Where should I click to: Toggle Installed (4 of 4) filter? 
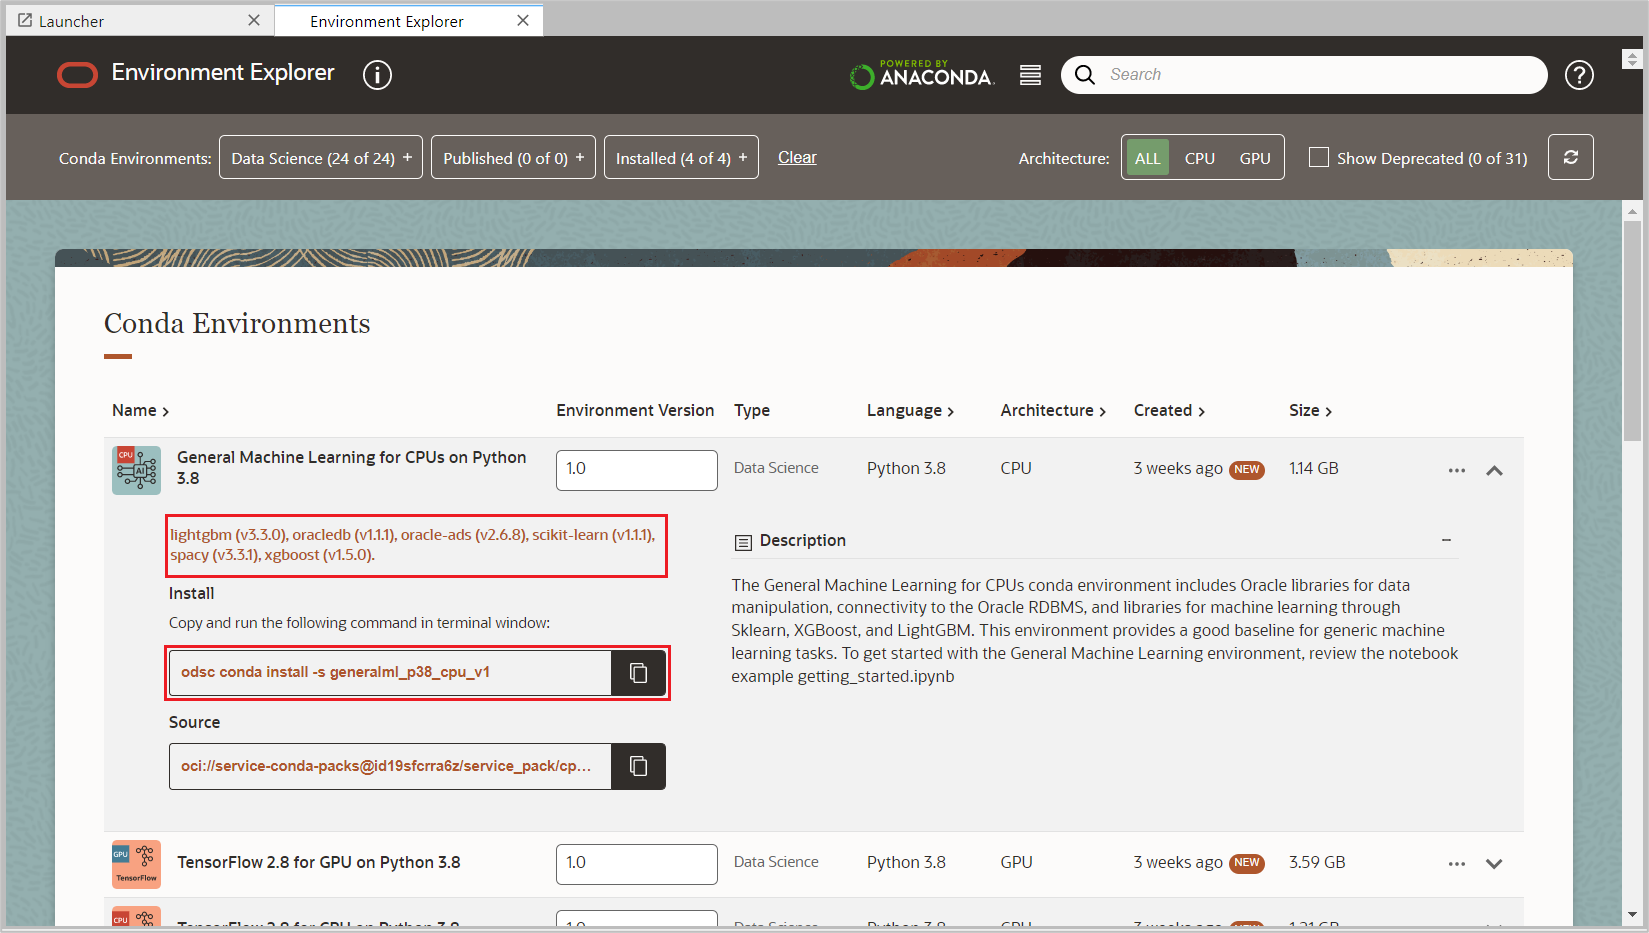[681, 158]
